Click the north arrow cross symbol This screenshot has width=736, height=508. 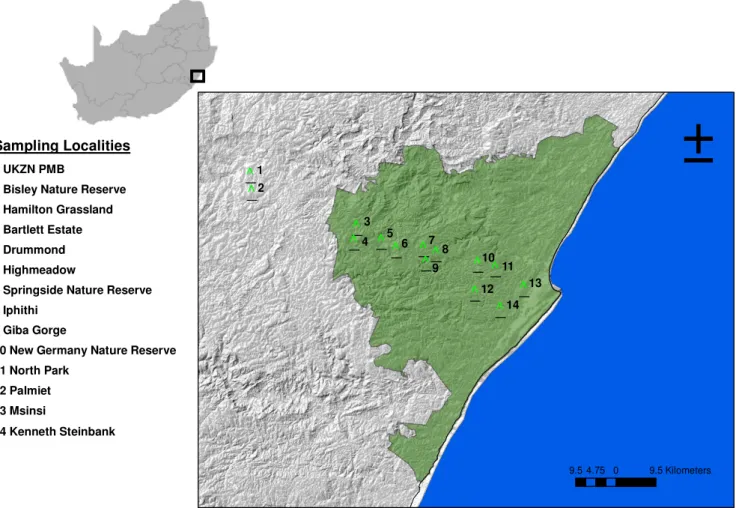tap(698, 143)
